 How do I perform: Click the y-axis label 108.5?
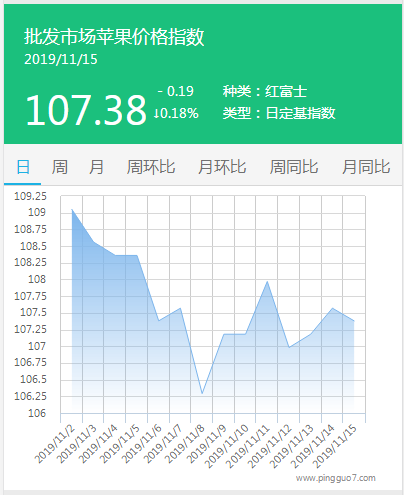(33, 246)
